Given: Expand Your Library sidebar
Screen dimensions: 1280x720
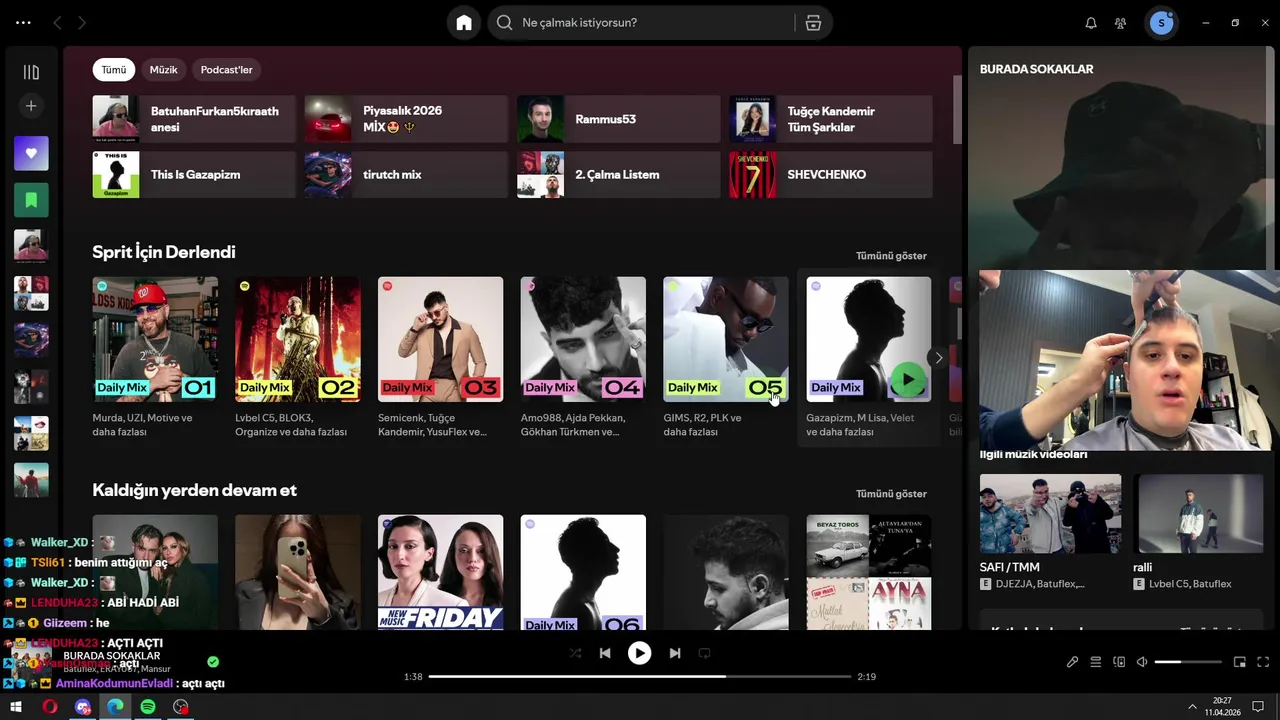Looking at the screenshot, I should (31, 72).
